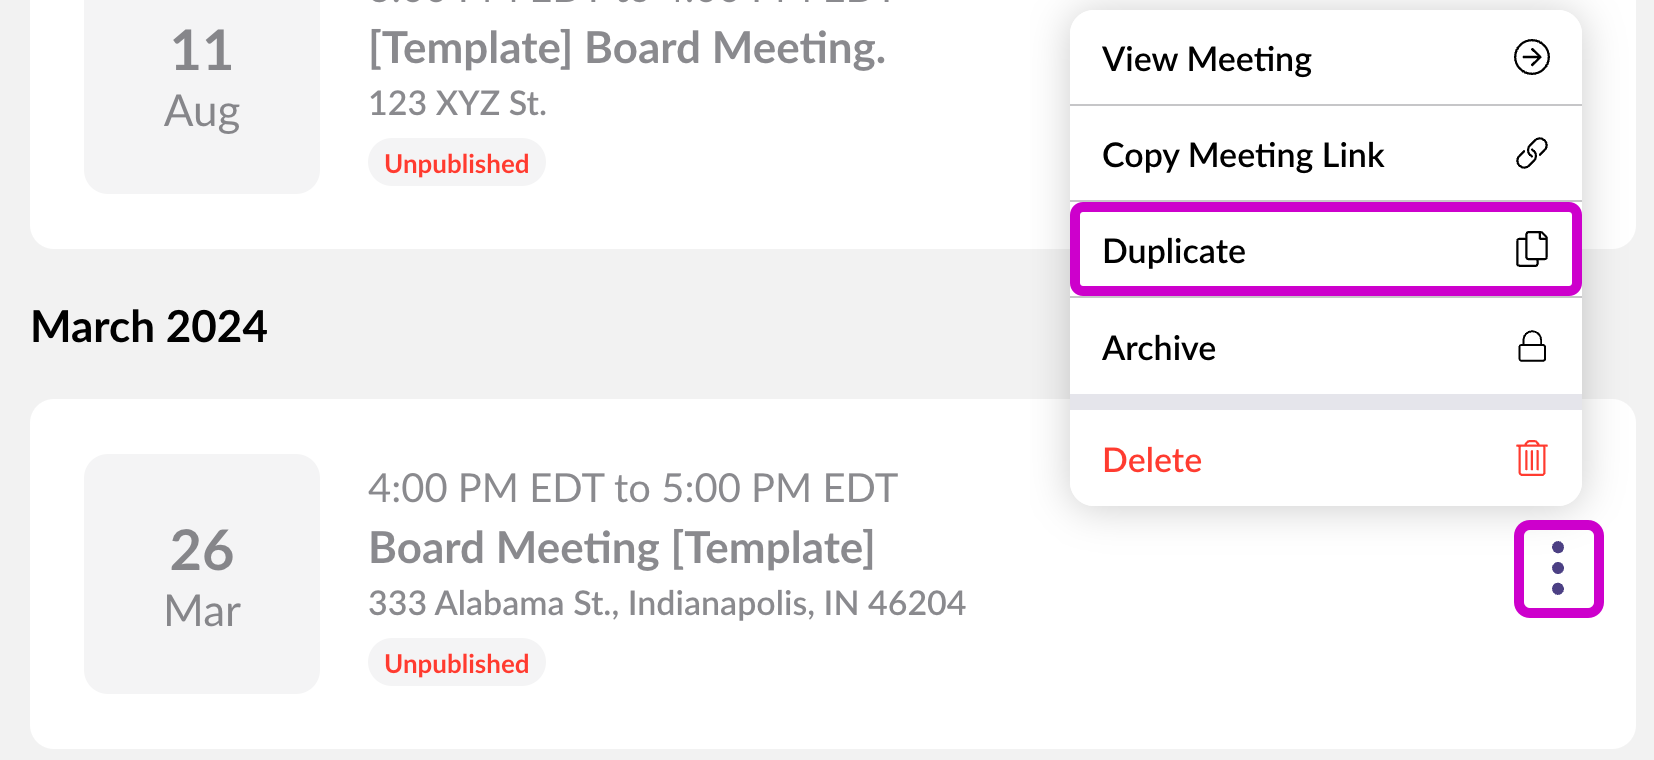This screenshot has width=1654, height=760.
Task: Click the red trash can icon
Action: pyautogui.click(x=1531, y=459)
